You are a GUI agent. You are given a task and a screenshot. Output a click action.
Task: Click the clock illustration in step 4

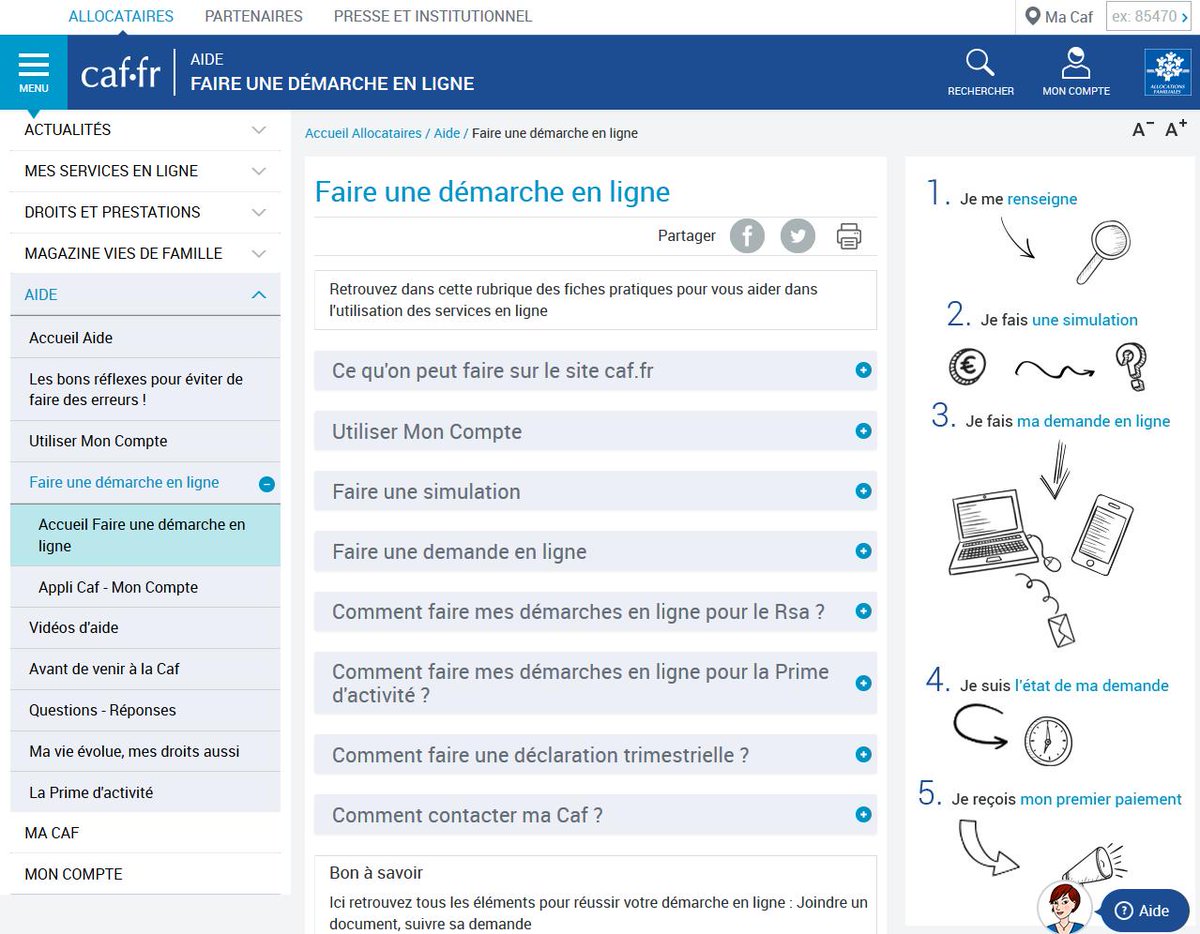click(1048, 741)
